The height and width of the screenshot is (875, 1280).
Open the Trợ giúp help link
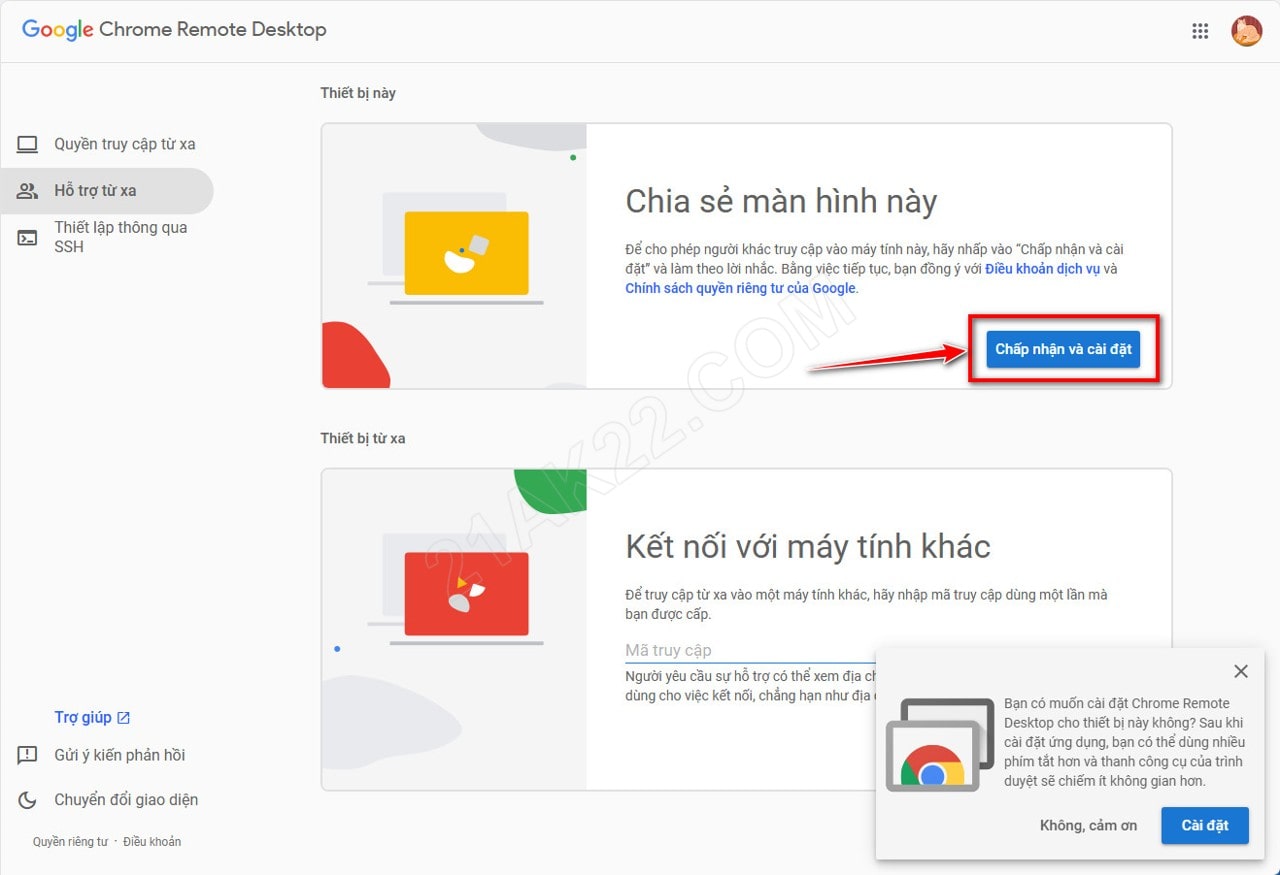(x=83, y=718)
